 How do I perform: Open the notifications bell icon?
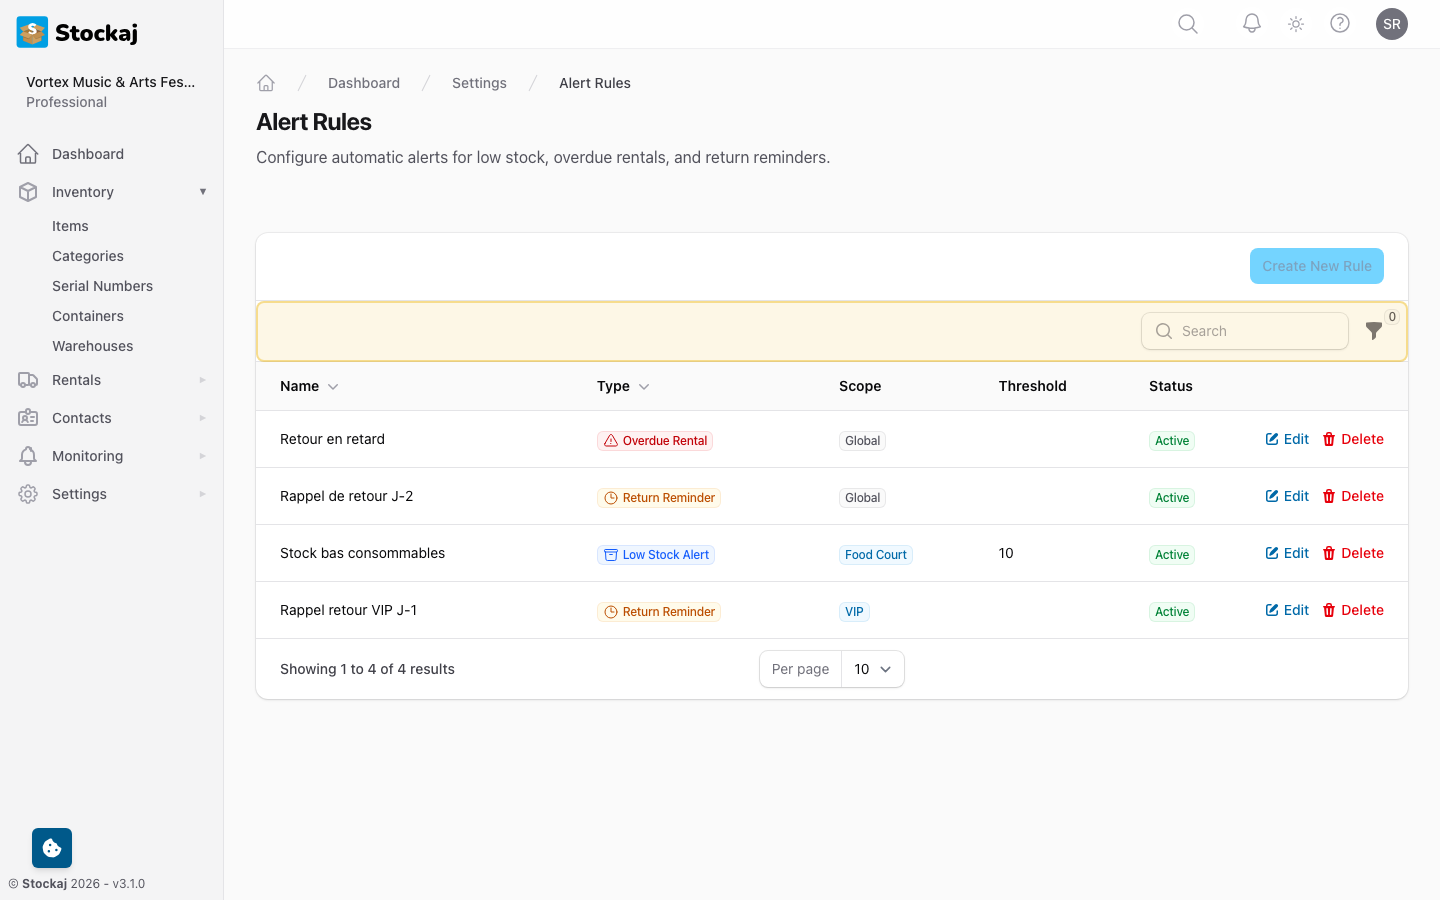(x=1251, y=23)
